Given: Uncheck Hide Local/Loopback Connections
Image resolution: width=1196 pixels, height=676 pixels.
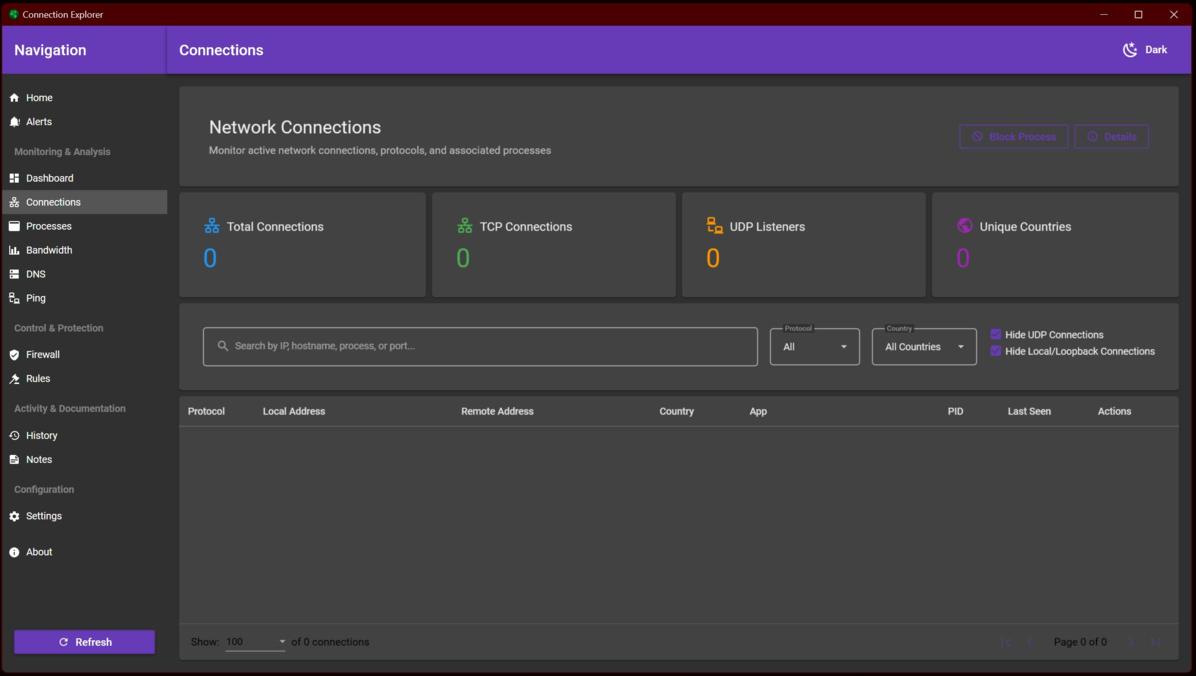Looking at the screenshot, I should pyautogui.click(x=996, y=351).
